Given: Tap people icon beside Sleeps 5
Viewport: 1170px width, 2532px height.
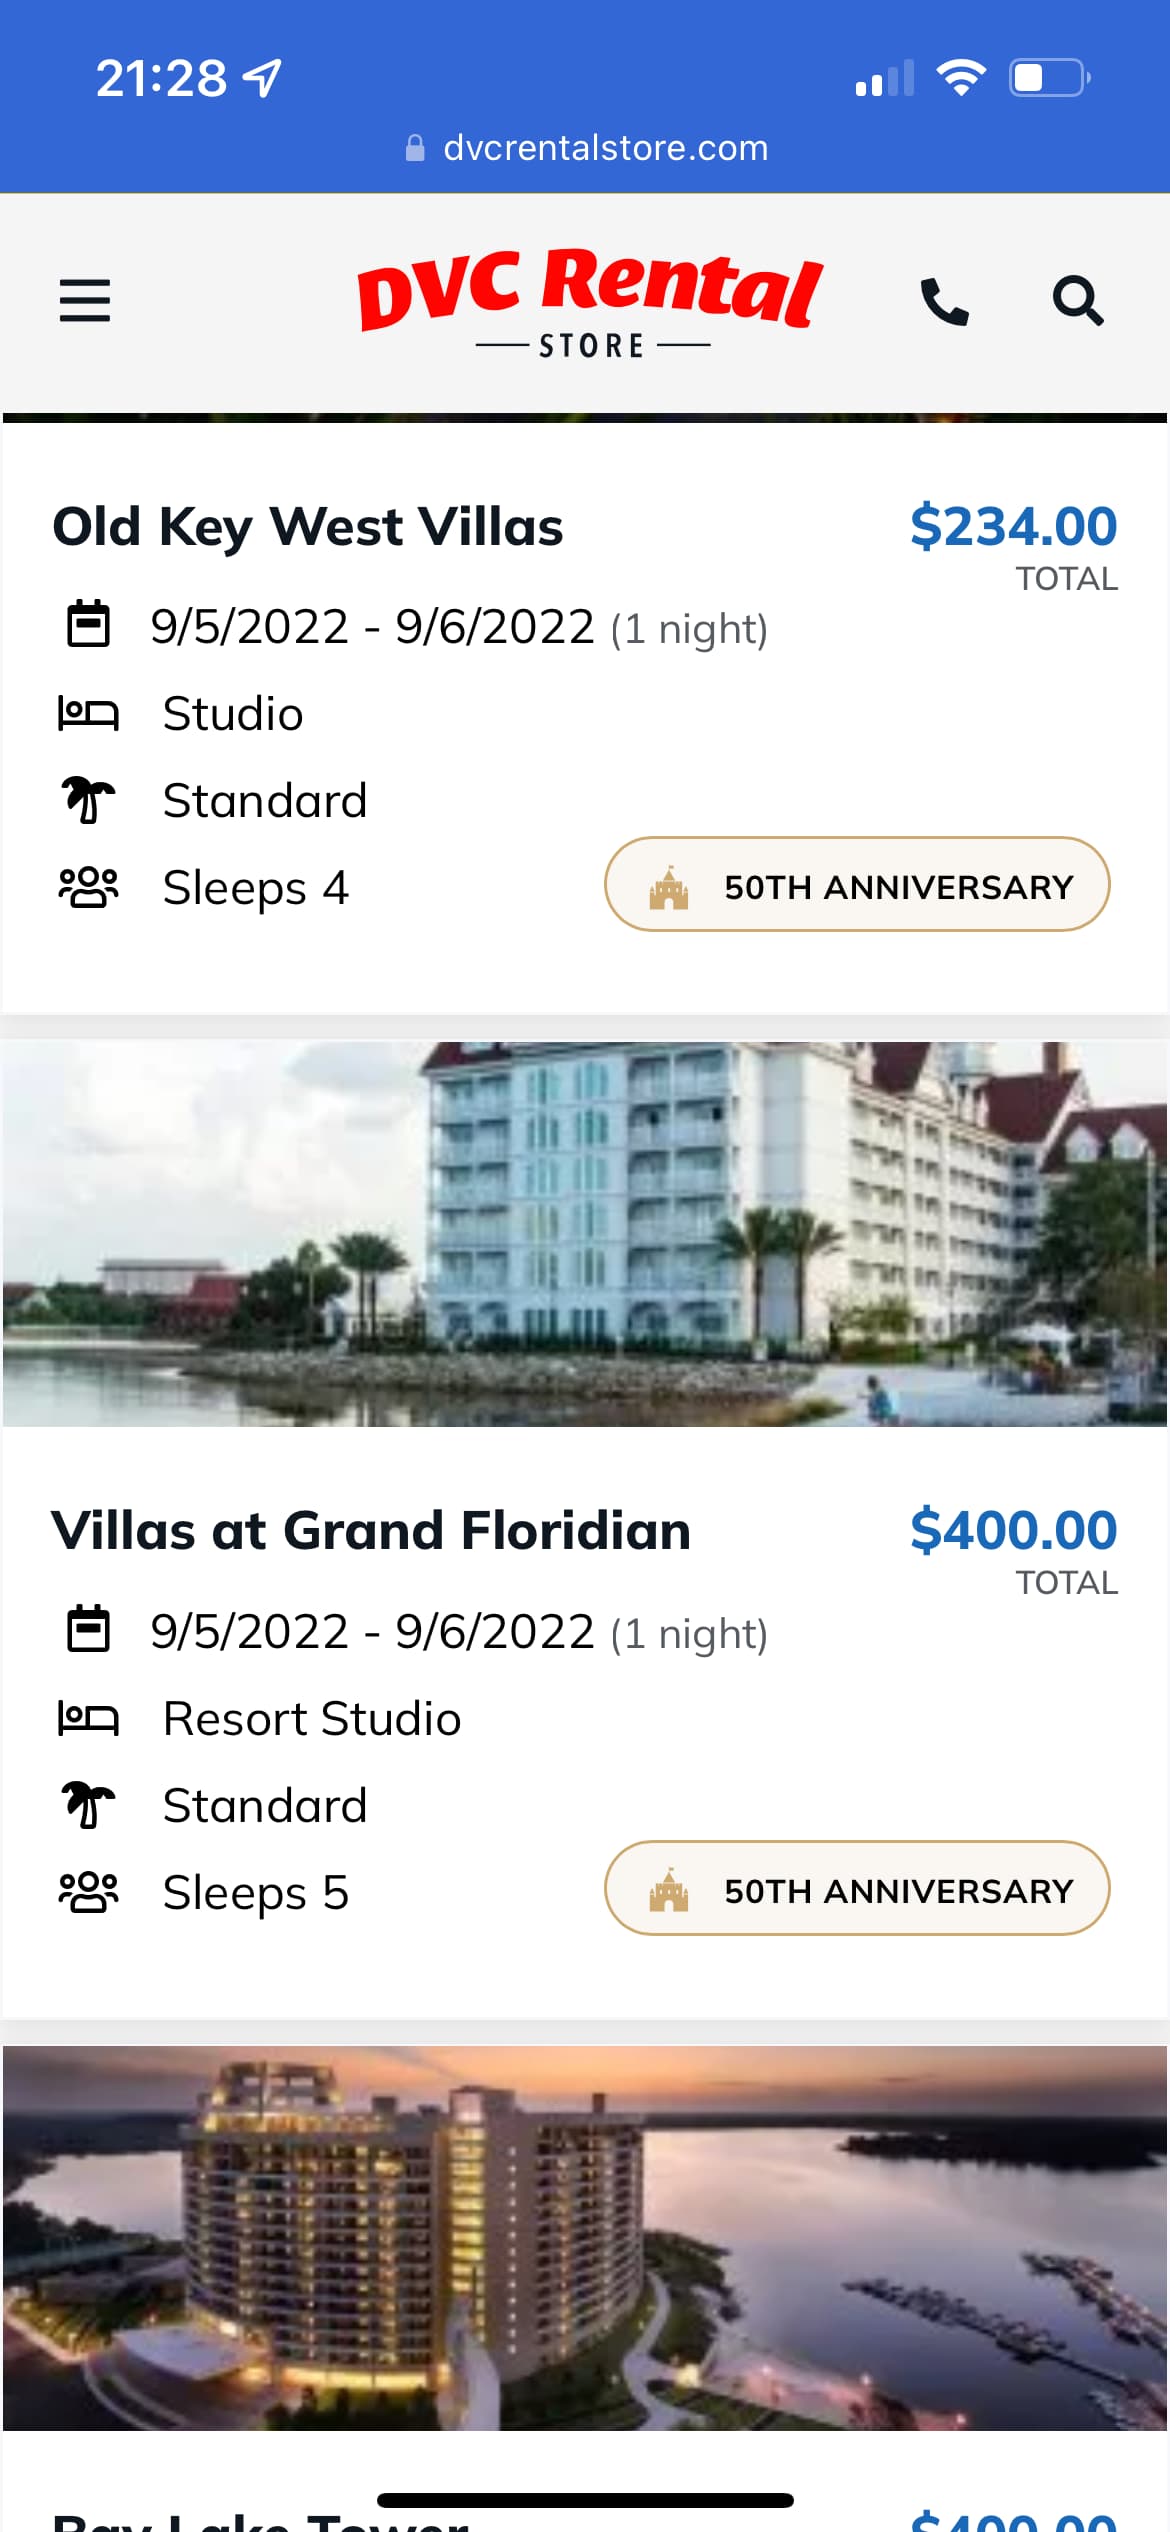Looking at the screenshot, I should click(x=88, y=1892).
